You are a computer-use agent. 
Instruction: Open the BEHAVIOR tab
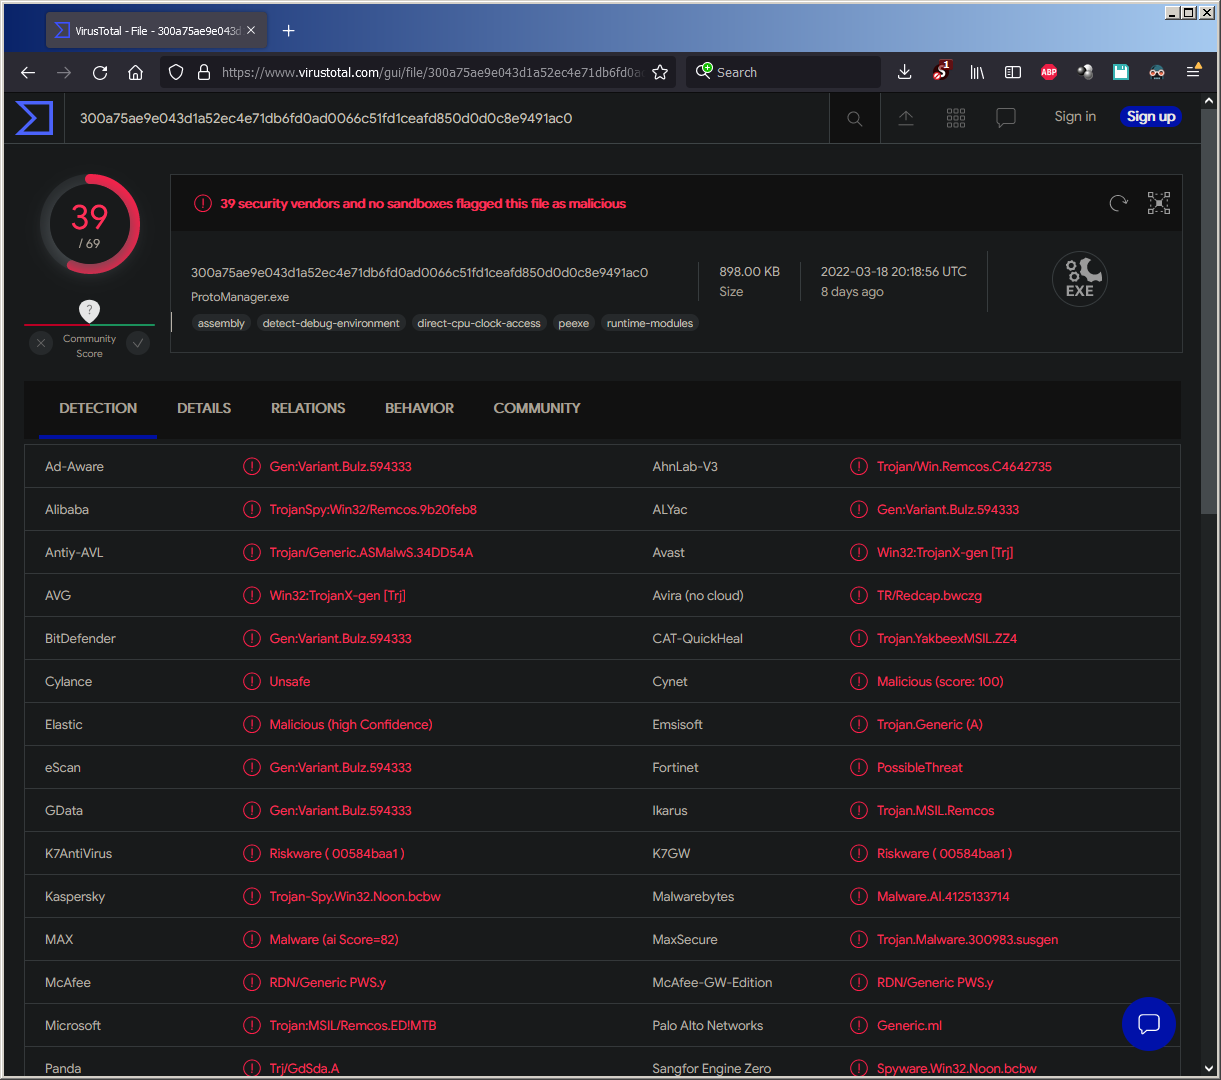point(420,408)
